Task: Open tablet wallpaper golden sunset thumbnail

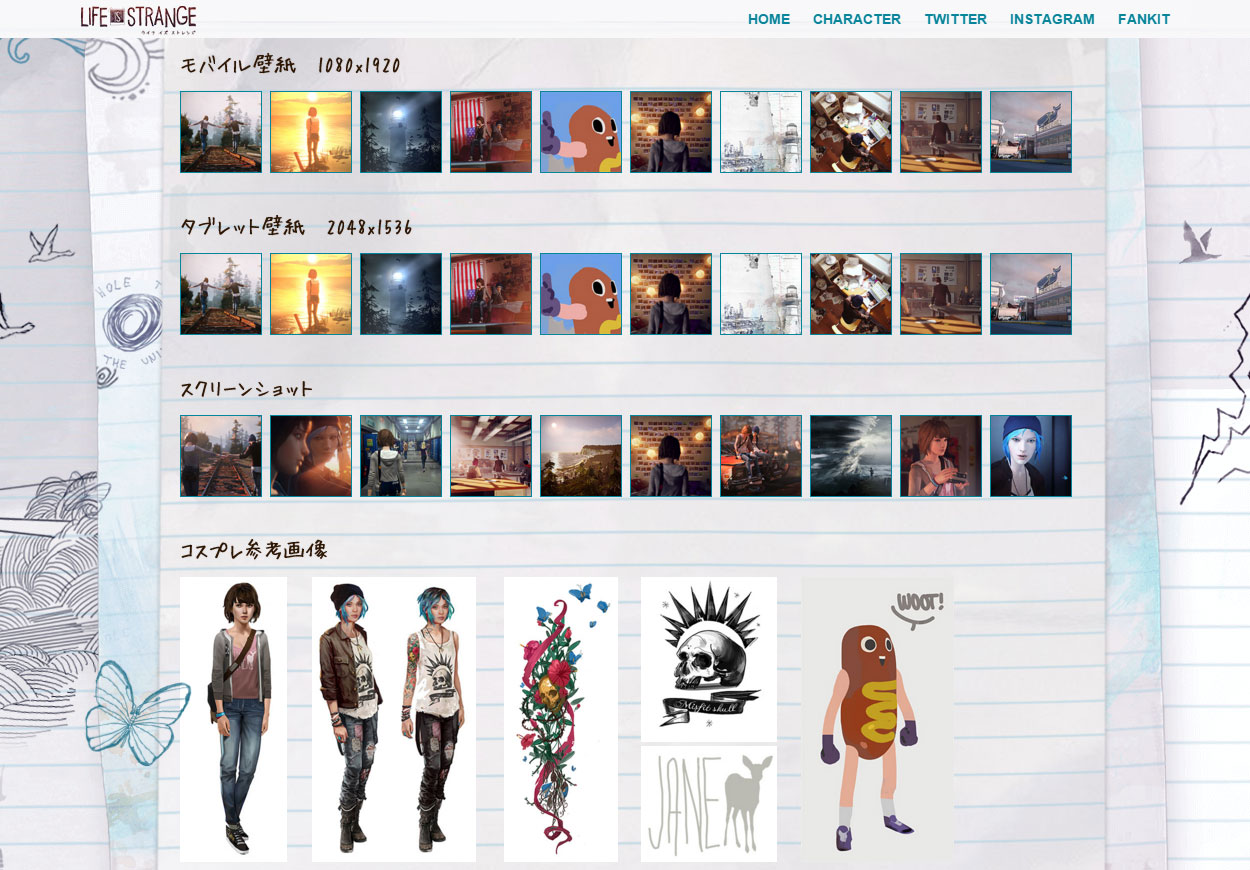Action: 311,294
